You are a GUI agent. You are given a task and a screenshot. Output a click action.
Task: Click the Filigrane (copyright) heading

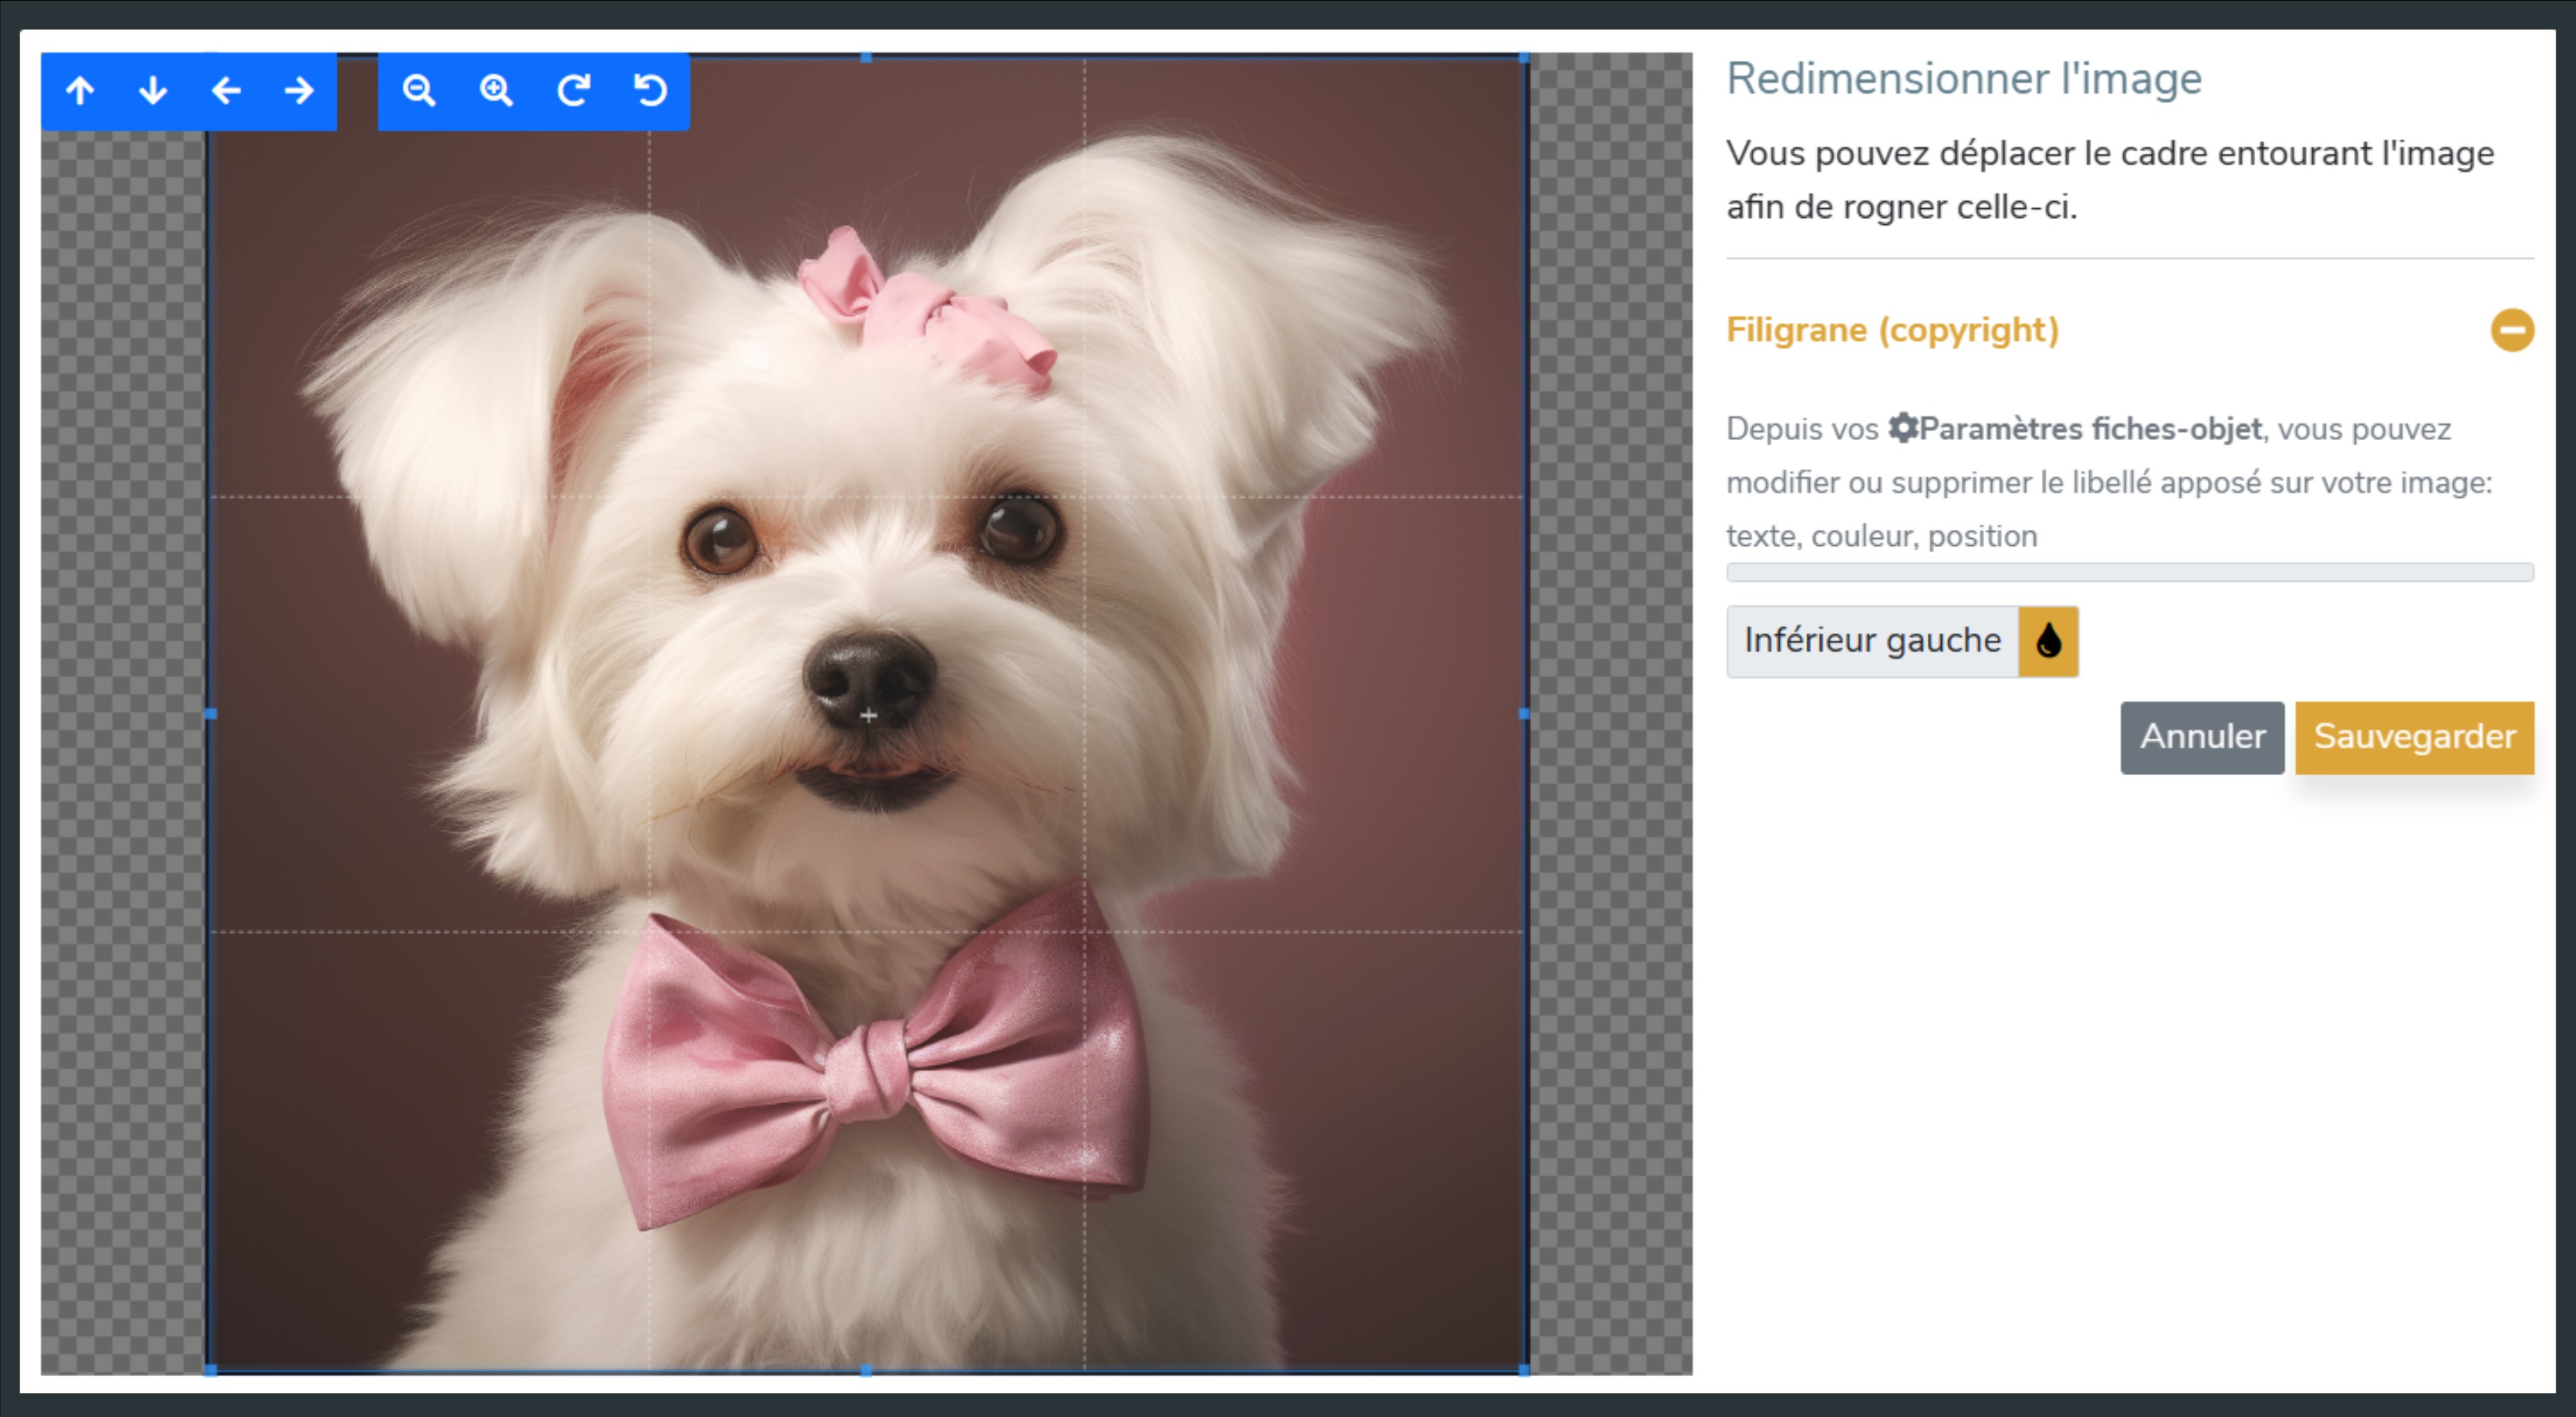point(1892,330)
